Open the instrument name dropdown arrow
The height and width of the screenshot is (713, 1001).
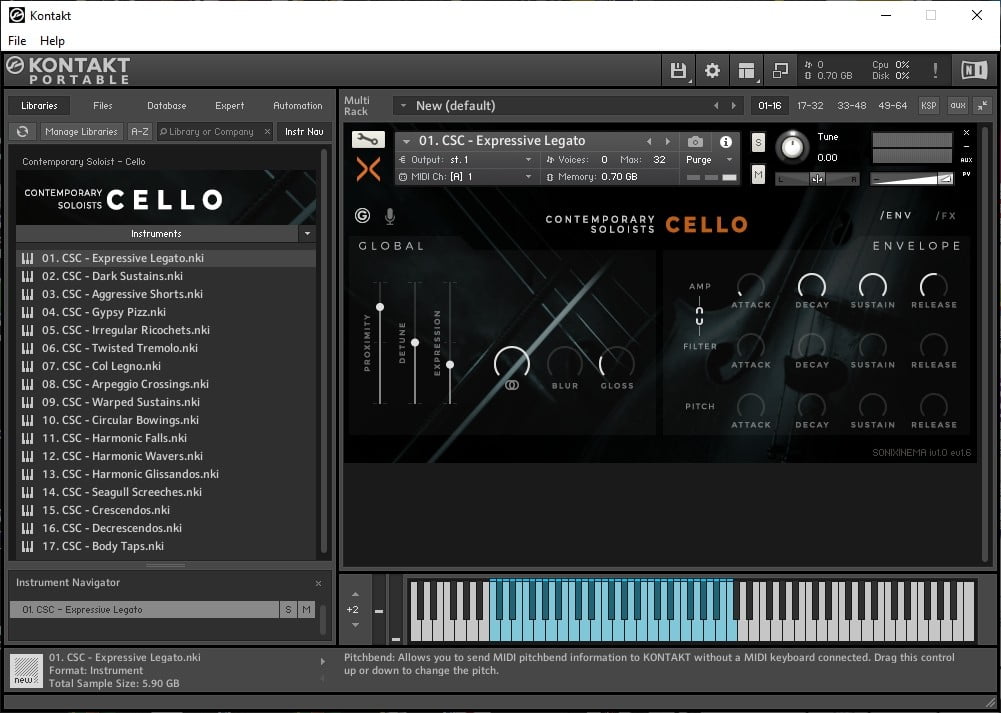click(406, 142)
